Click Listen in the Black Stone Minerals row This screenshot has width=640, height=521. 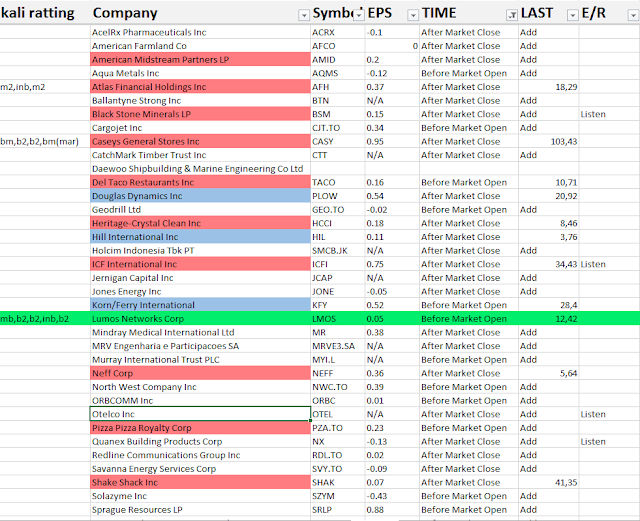tap(593, 114)
